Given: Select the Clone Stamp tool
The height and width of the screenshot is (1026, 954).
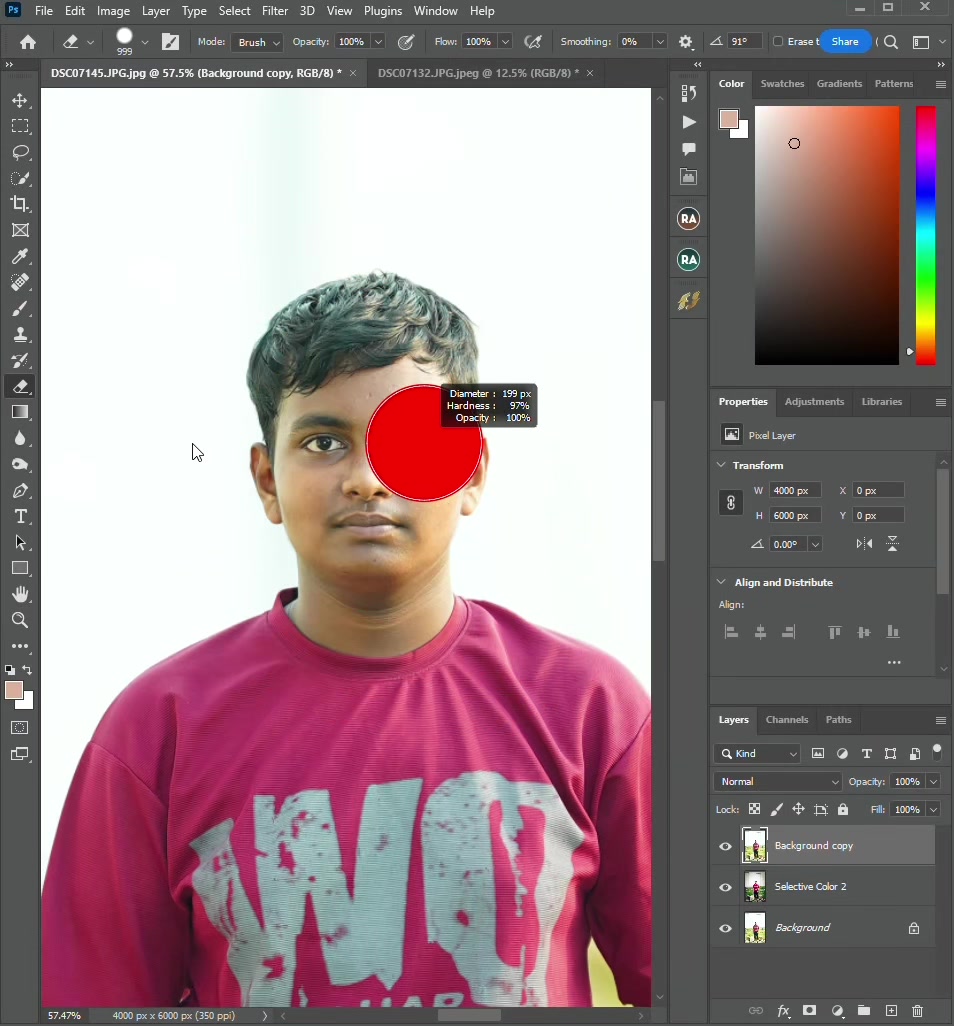Looking at the screenshot, I should 20,334.
